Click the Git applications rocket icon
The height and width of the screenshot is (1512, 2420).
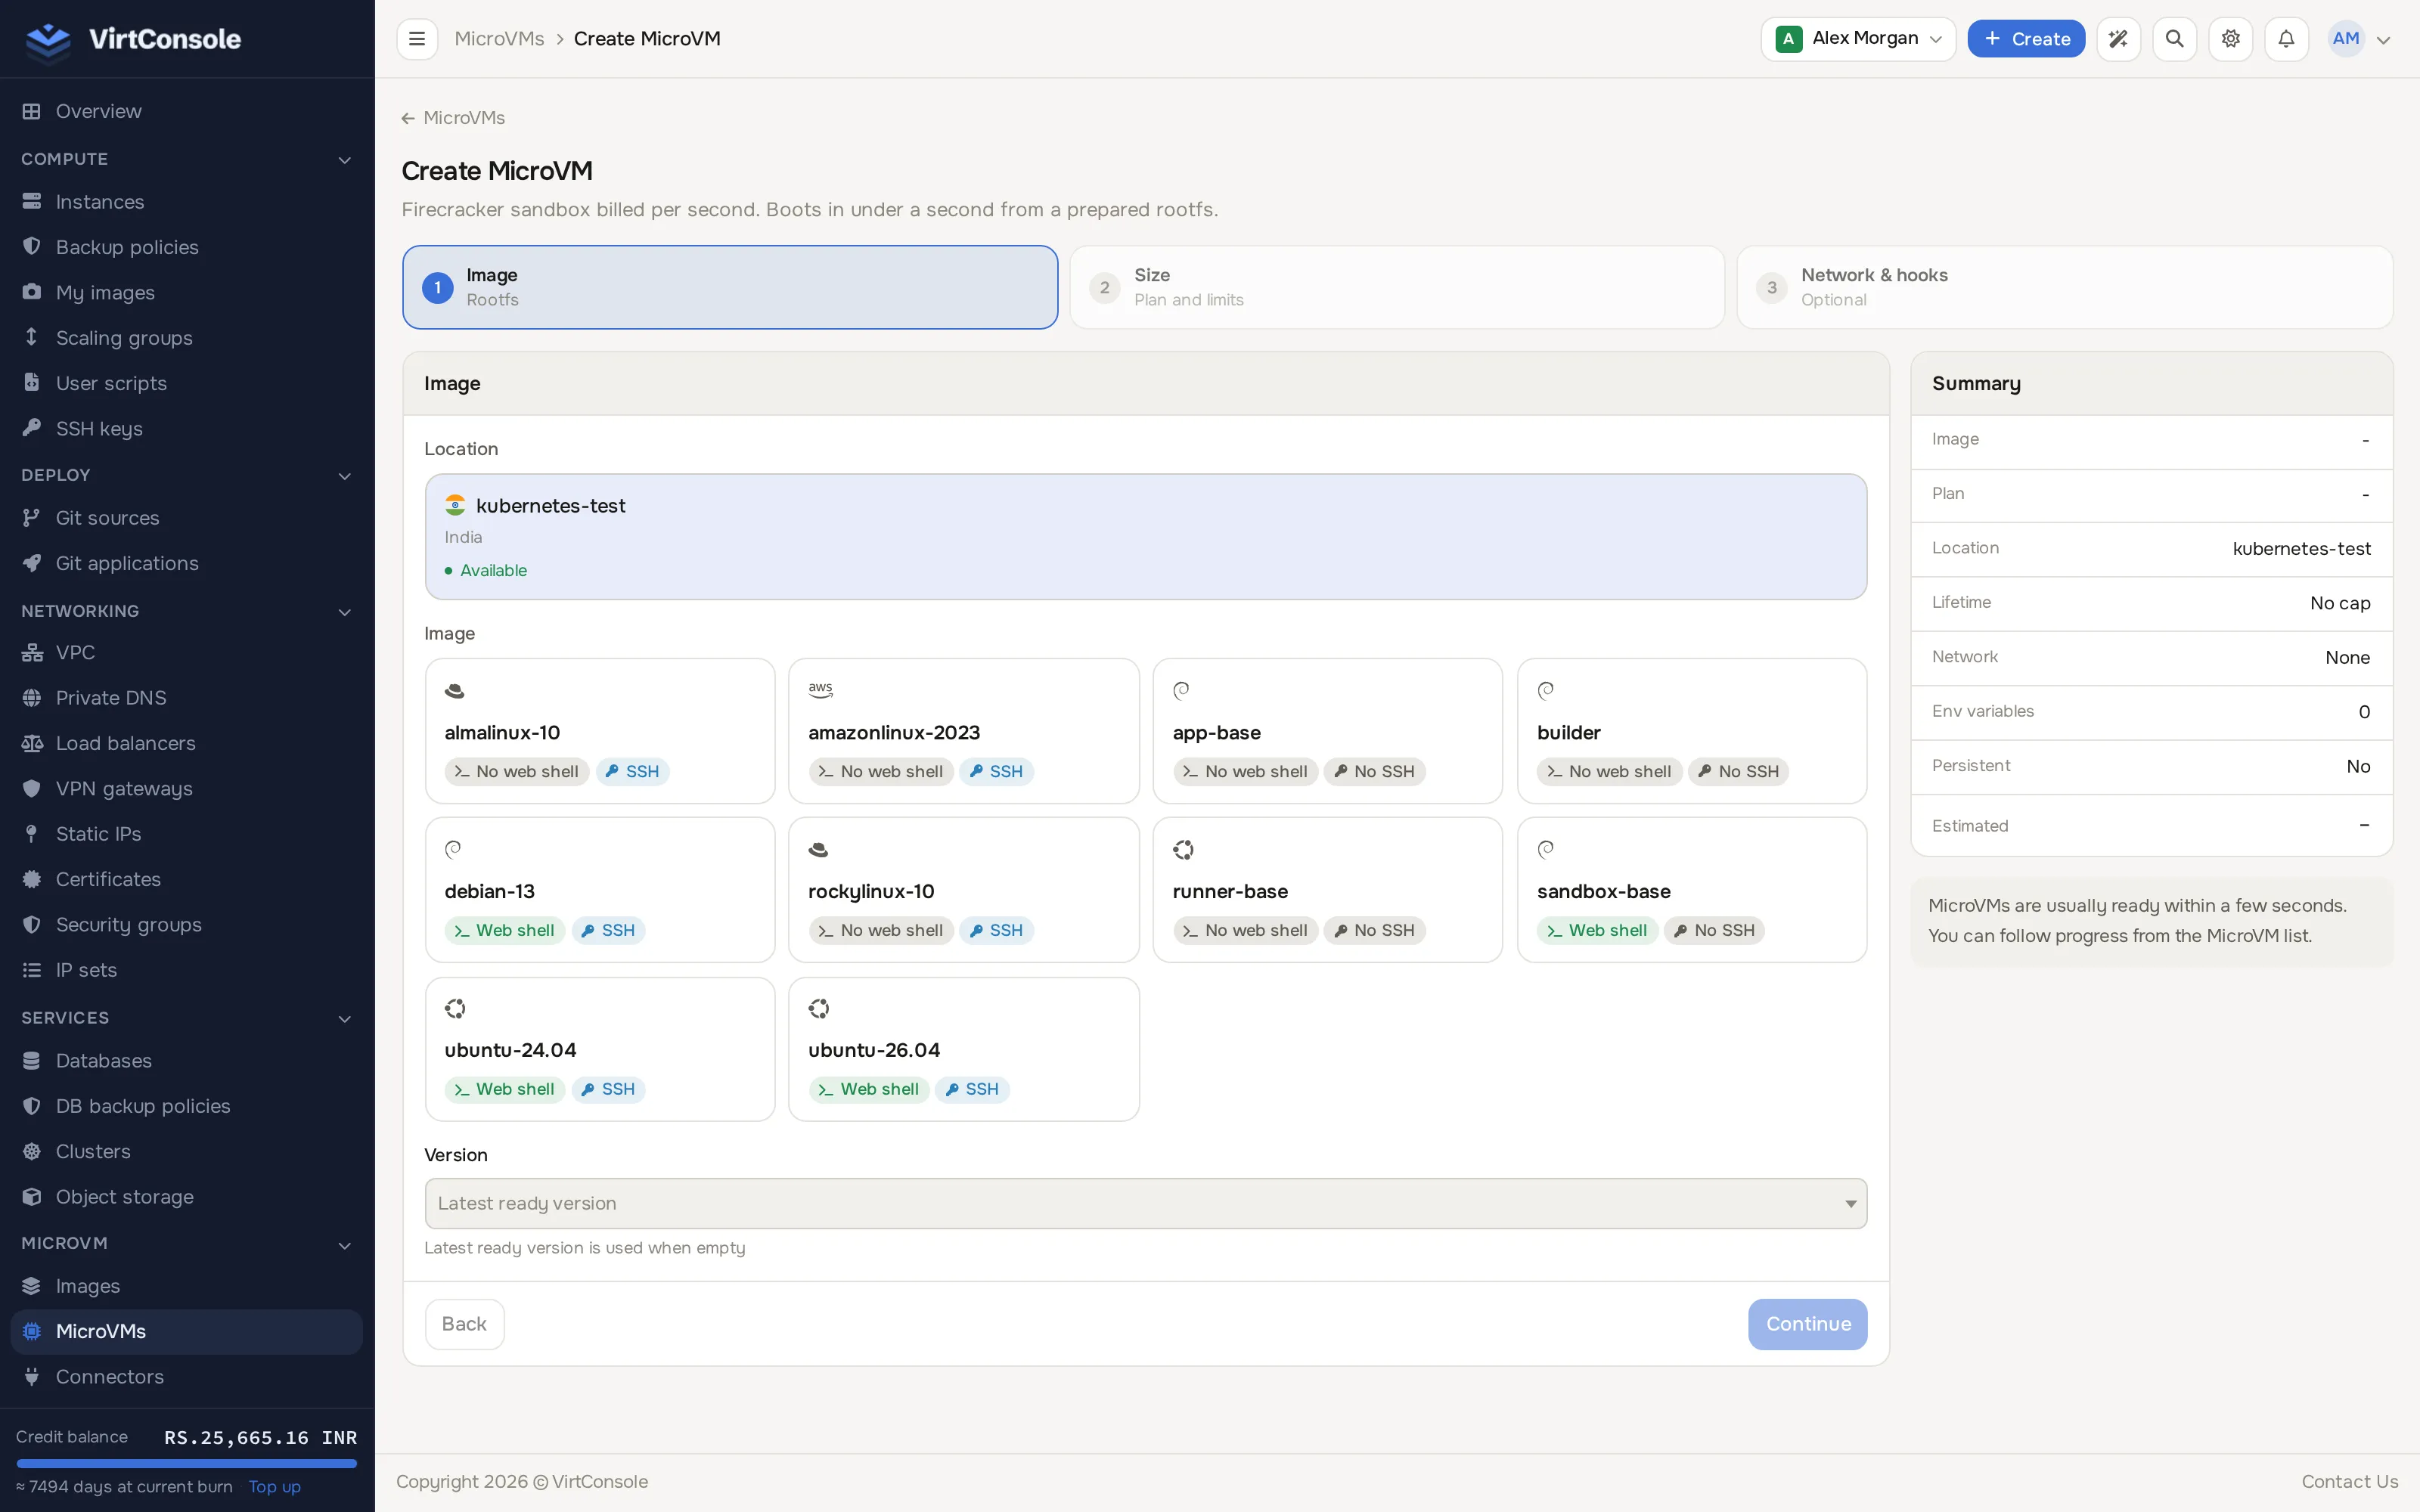pyautogui.click(x=32, y=563)
